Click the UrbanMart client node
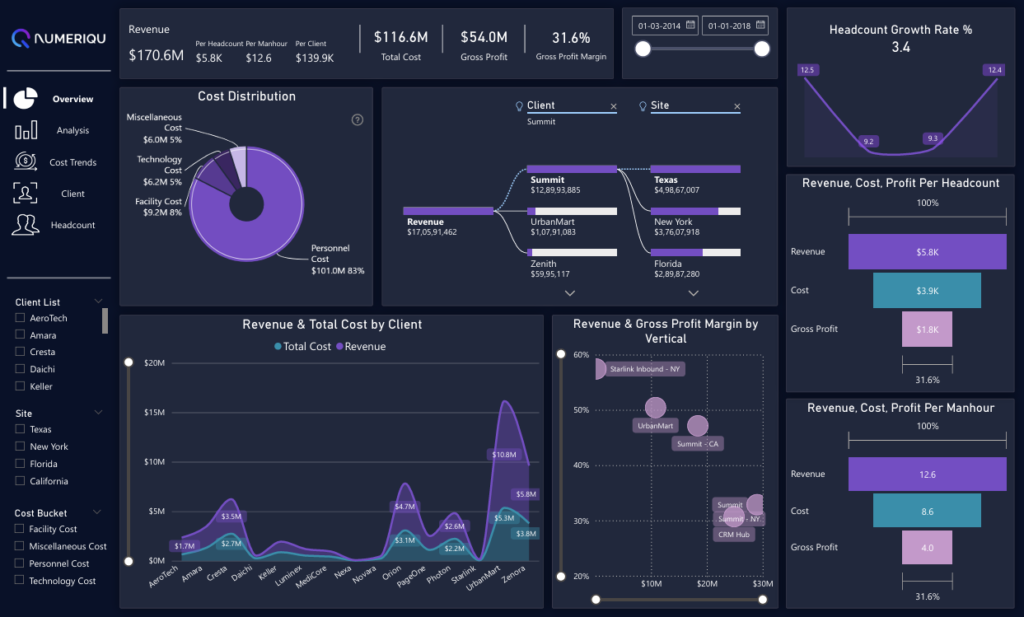The image size is (1024, 617). 572,211
